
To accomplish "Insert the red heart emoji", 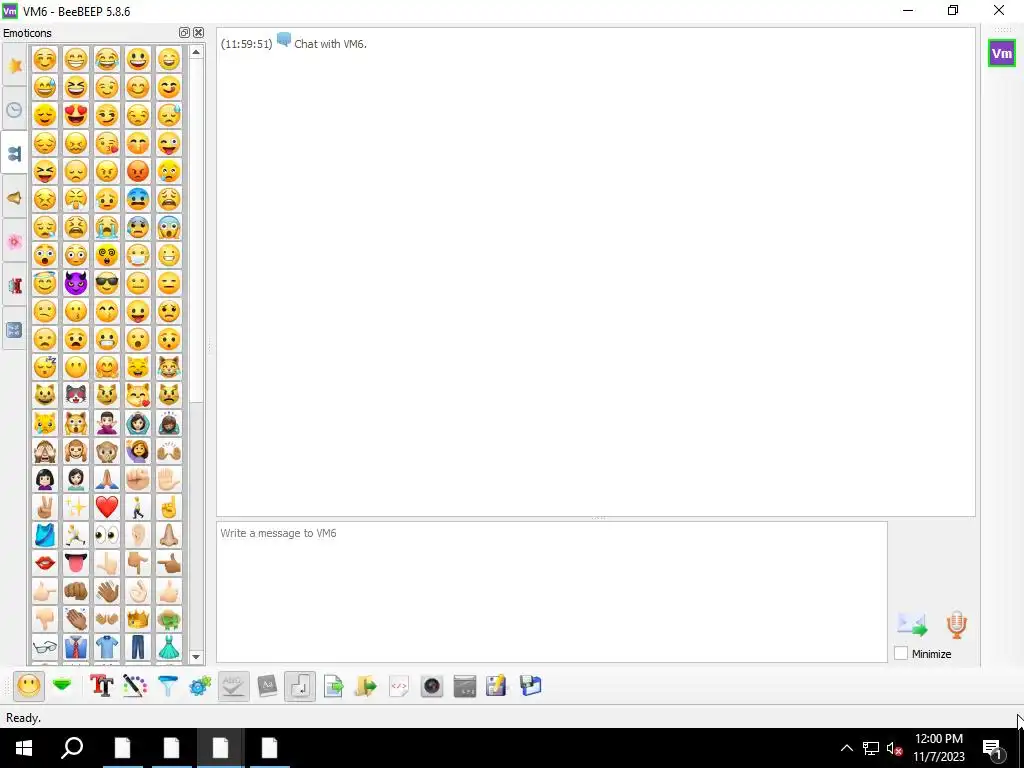I will (x=106, y=507).
